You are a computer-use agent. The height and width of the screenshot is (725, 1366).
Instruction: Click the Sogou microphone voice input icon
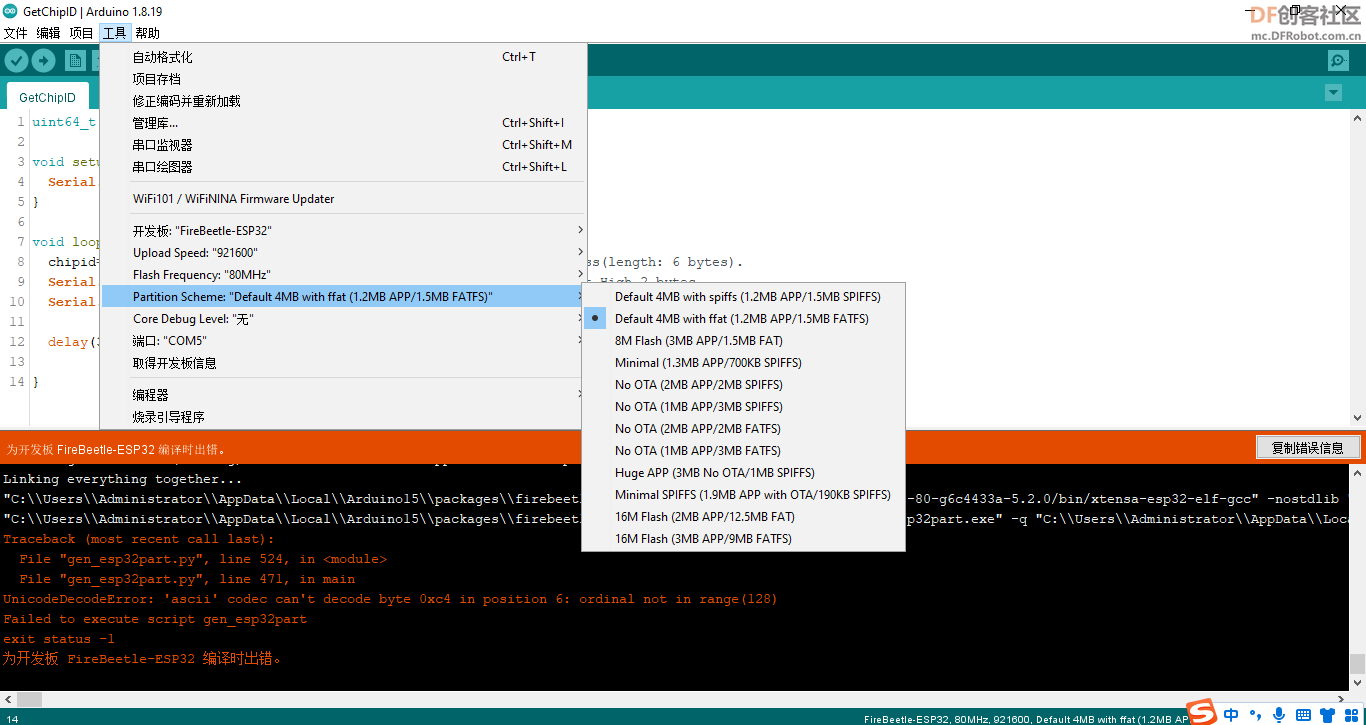click(1278, 715)
